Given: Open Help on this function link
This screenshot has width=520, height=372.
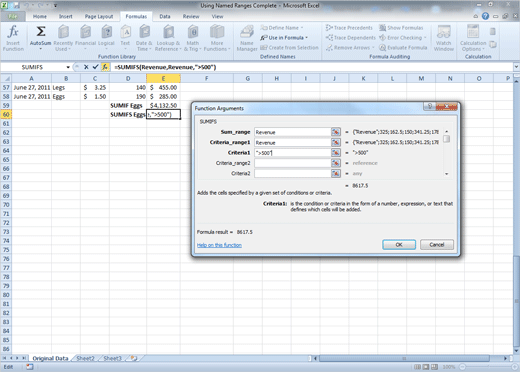Looking at the screenshot, I should click(x=219, y=245).
